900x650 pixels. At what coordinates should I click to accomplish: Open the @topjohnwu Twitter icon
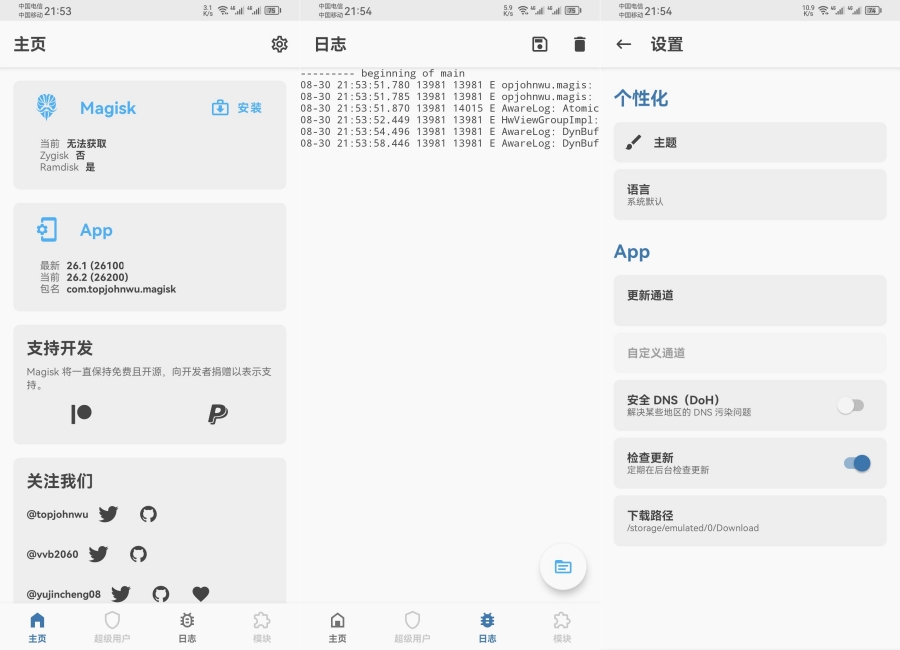(108, 514)
